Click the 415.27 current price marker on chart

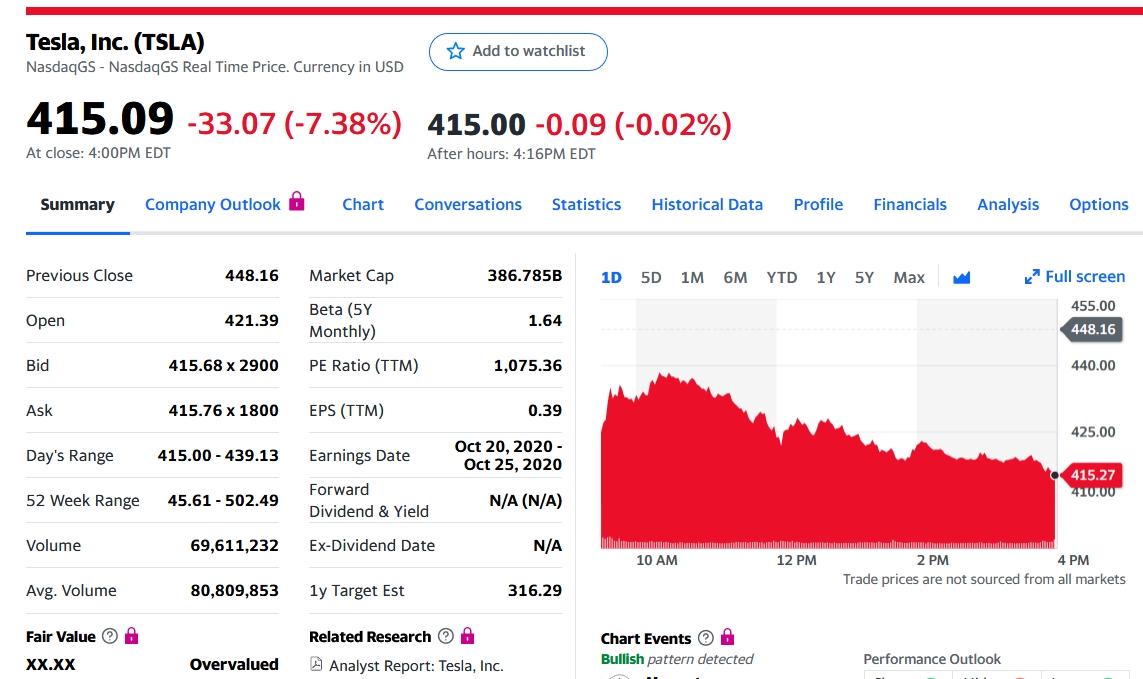pos(1092,475)
